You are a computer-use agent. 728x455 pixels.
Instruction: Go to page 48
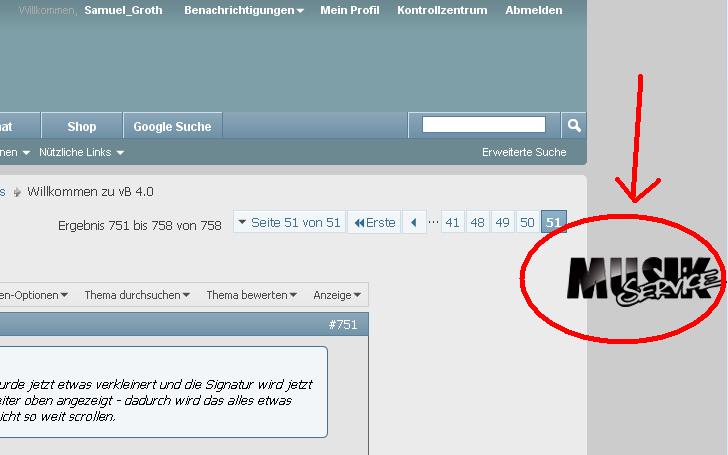click(x=477, y=223)
